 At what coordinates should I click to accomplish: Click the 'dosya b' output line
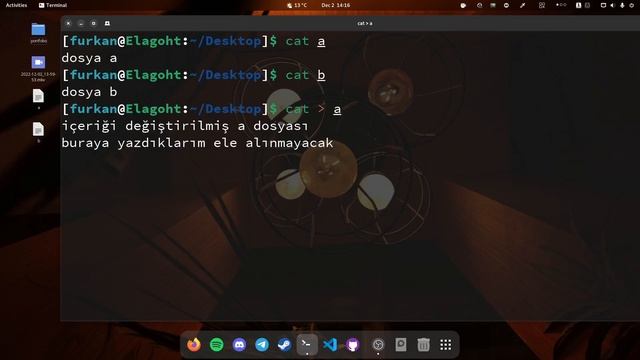(x=89, y=92)
